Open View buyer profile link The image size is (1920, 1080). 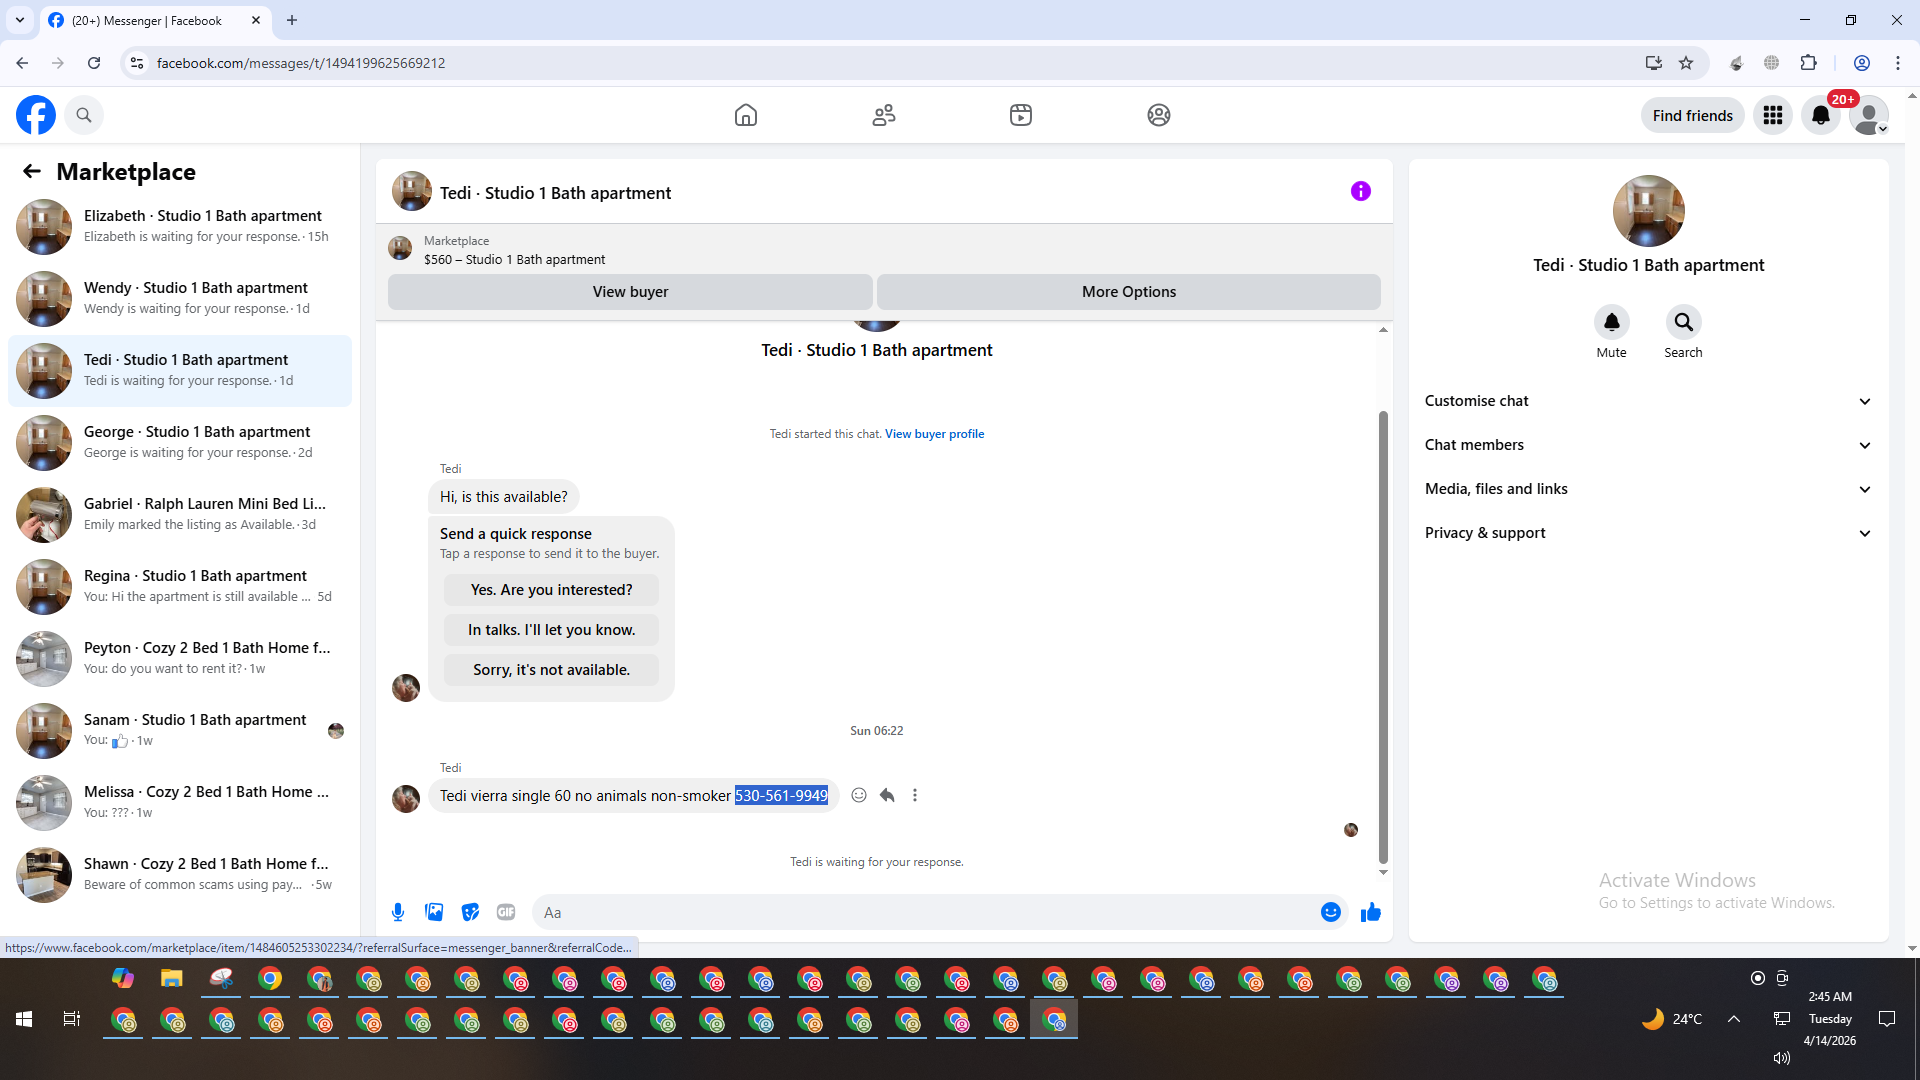coord(934,434)
